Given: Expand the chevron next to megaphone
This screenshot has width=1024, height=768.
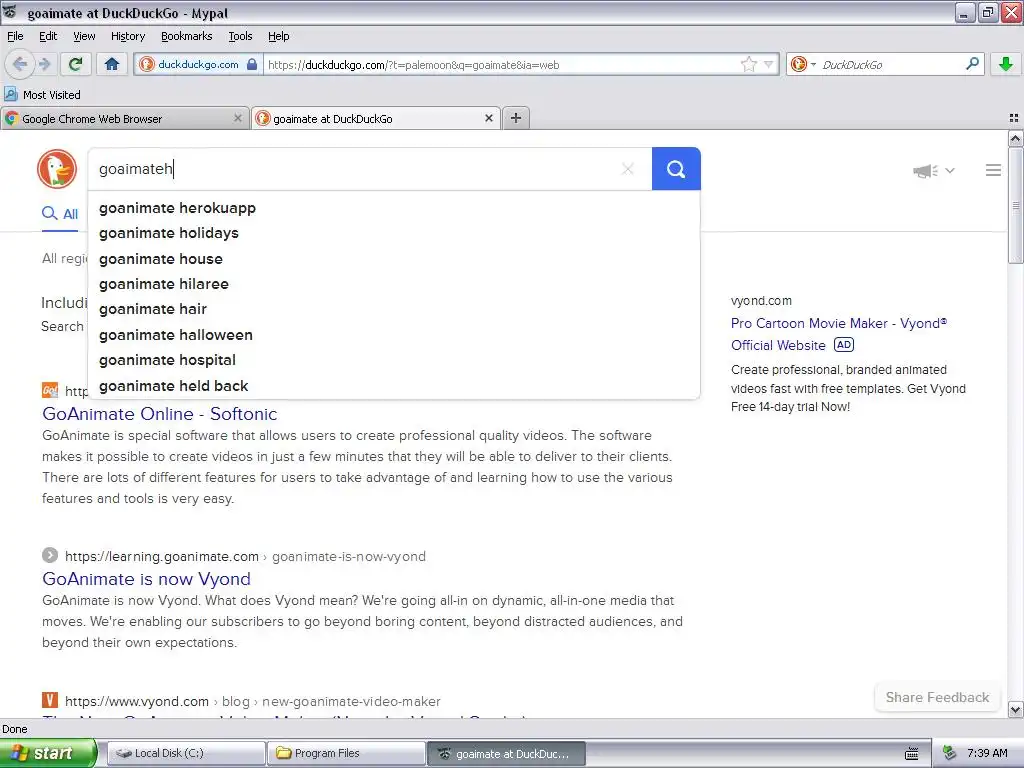Looking at the screenshot, I should click(x=950, y=170).
